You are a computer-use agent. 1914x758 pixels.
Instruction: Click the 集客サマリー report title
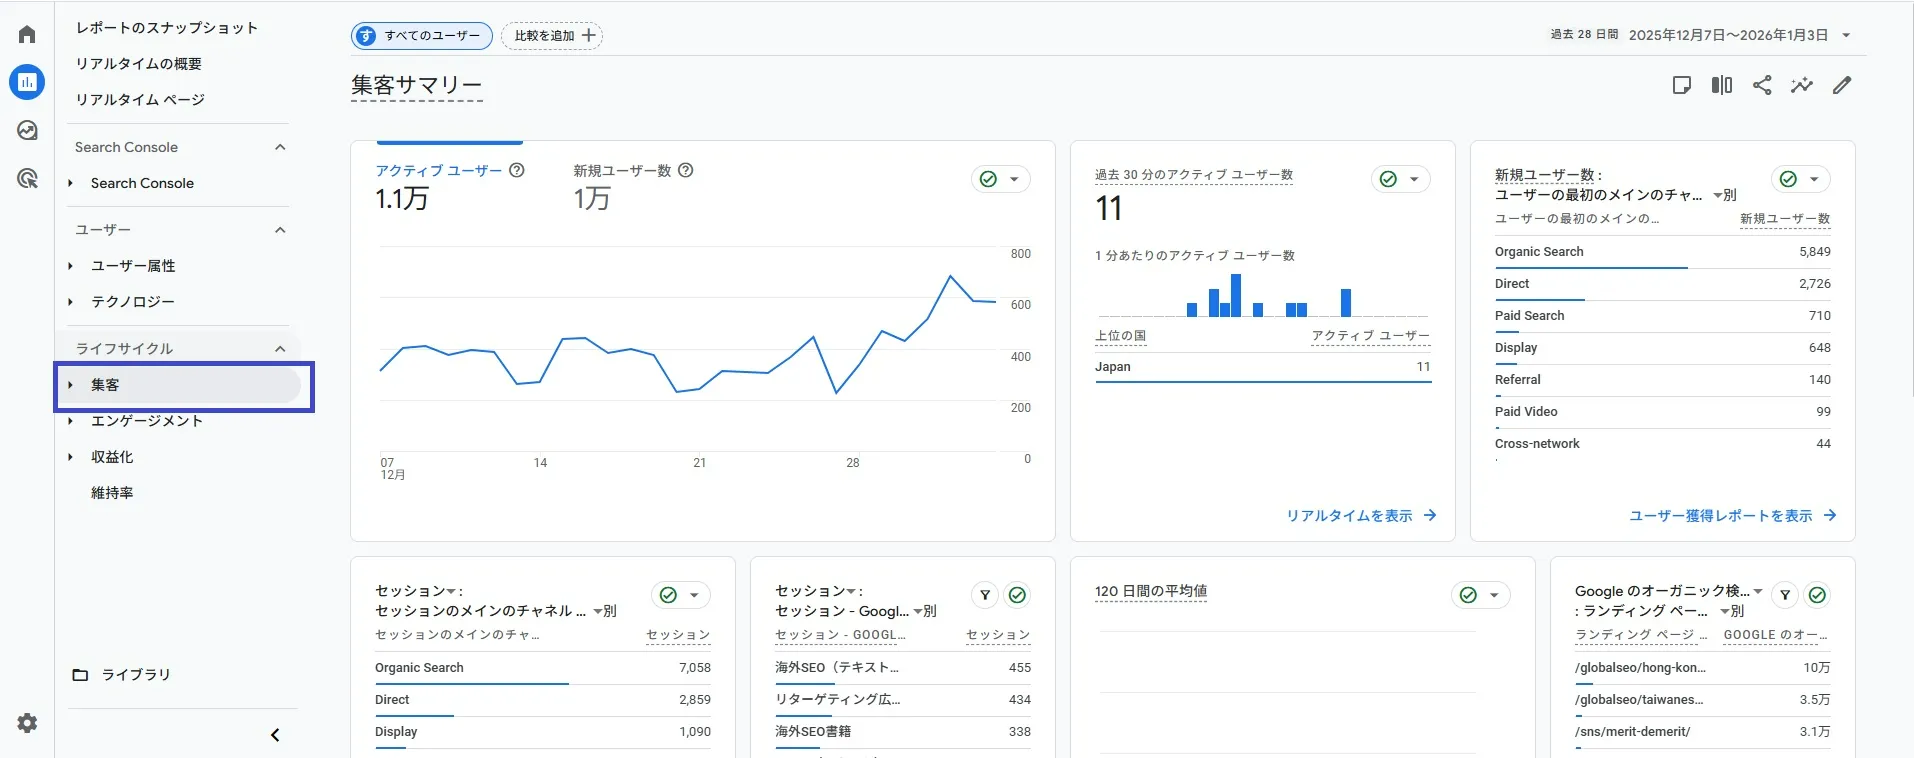tap(417, 86)
